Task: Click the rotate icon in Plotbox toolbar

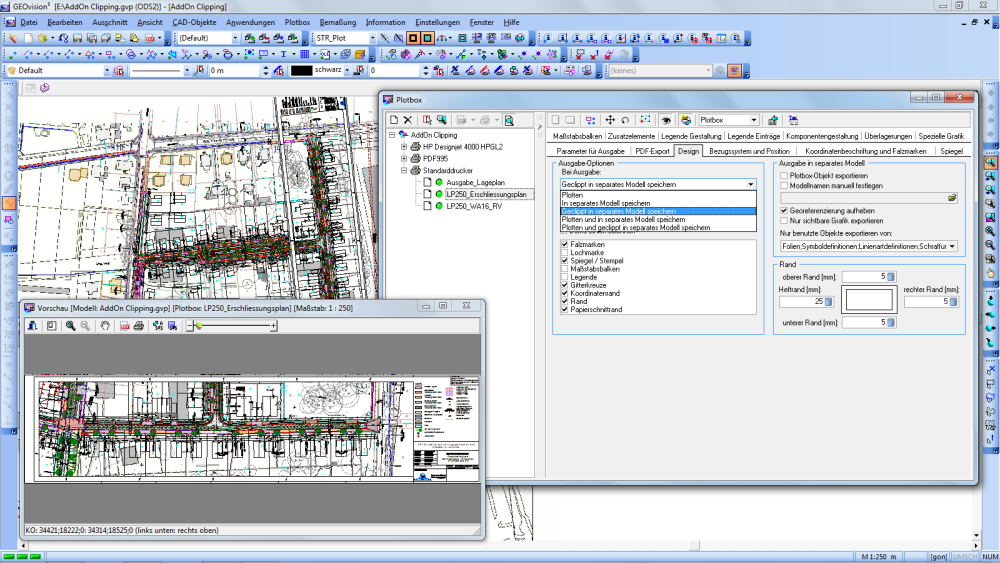Action: tap(624, 120)
